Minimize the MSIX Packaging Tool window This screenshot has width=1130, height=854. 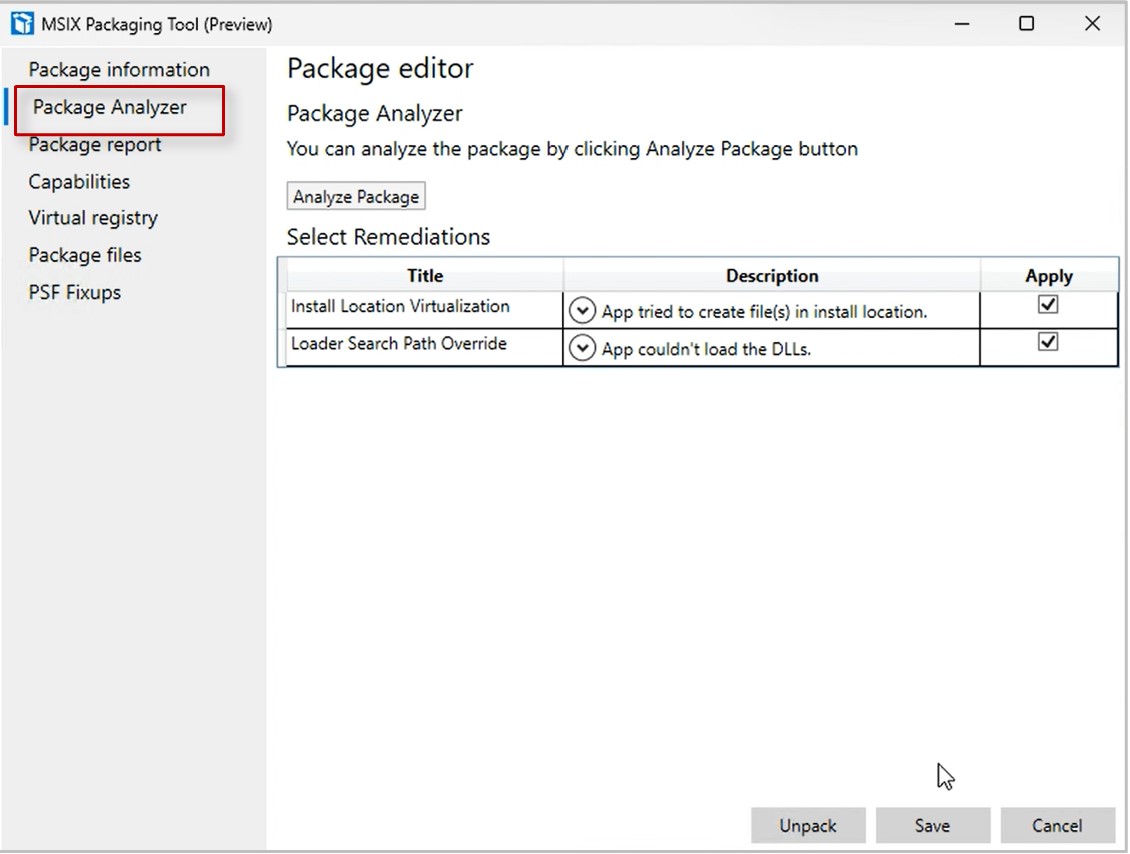[961, 24]
